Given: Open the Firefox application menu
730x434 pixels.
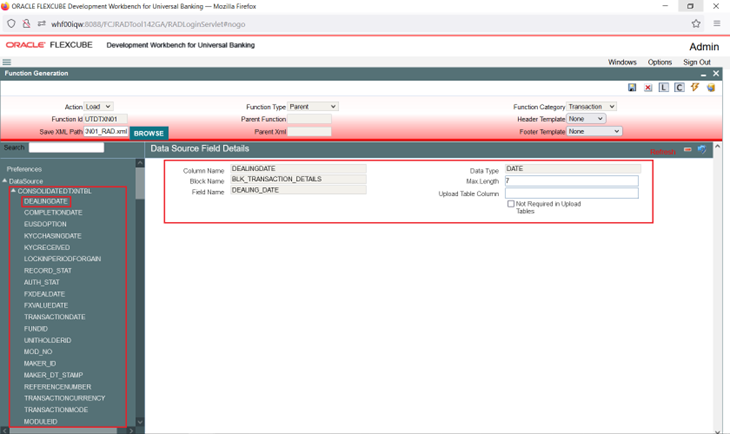Looking at the screenshot, I should (716, 23).
